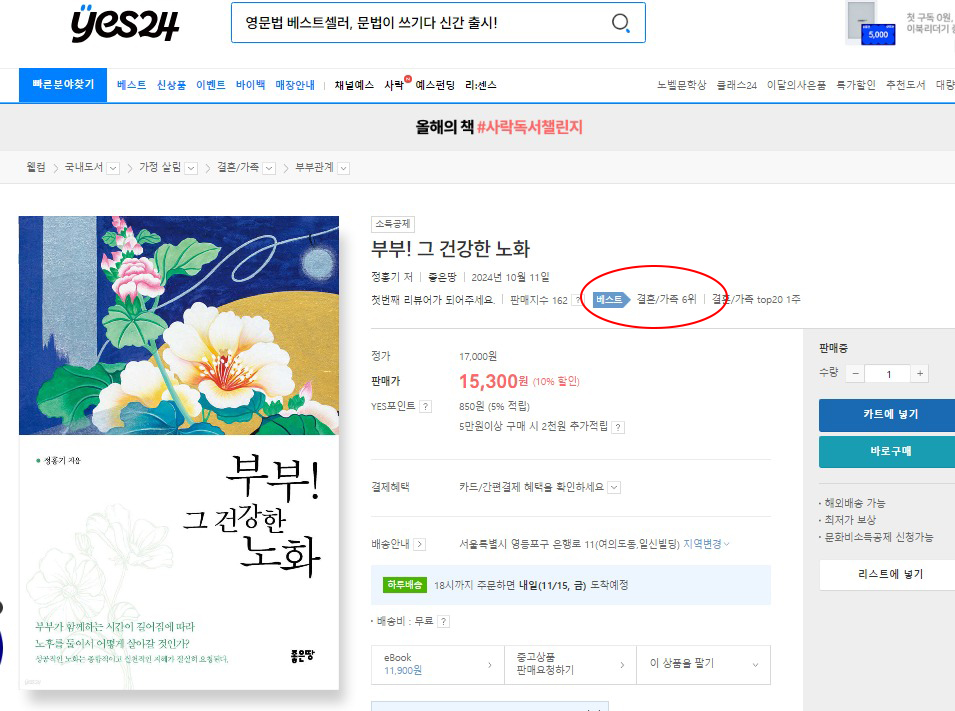955x711 pixels.
Task: Open the eBook 11,900원 option
Action: point(438,664)
